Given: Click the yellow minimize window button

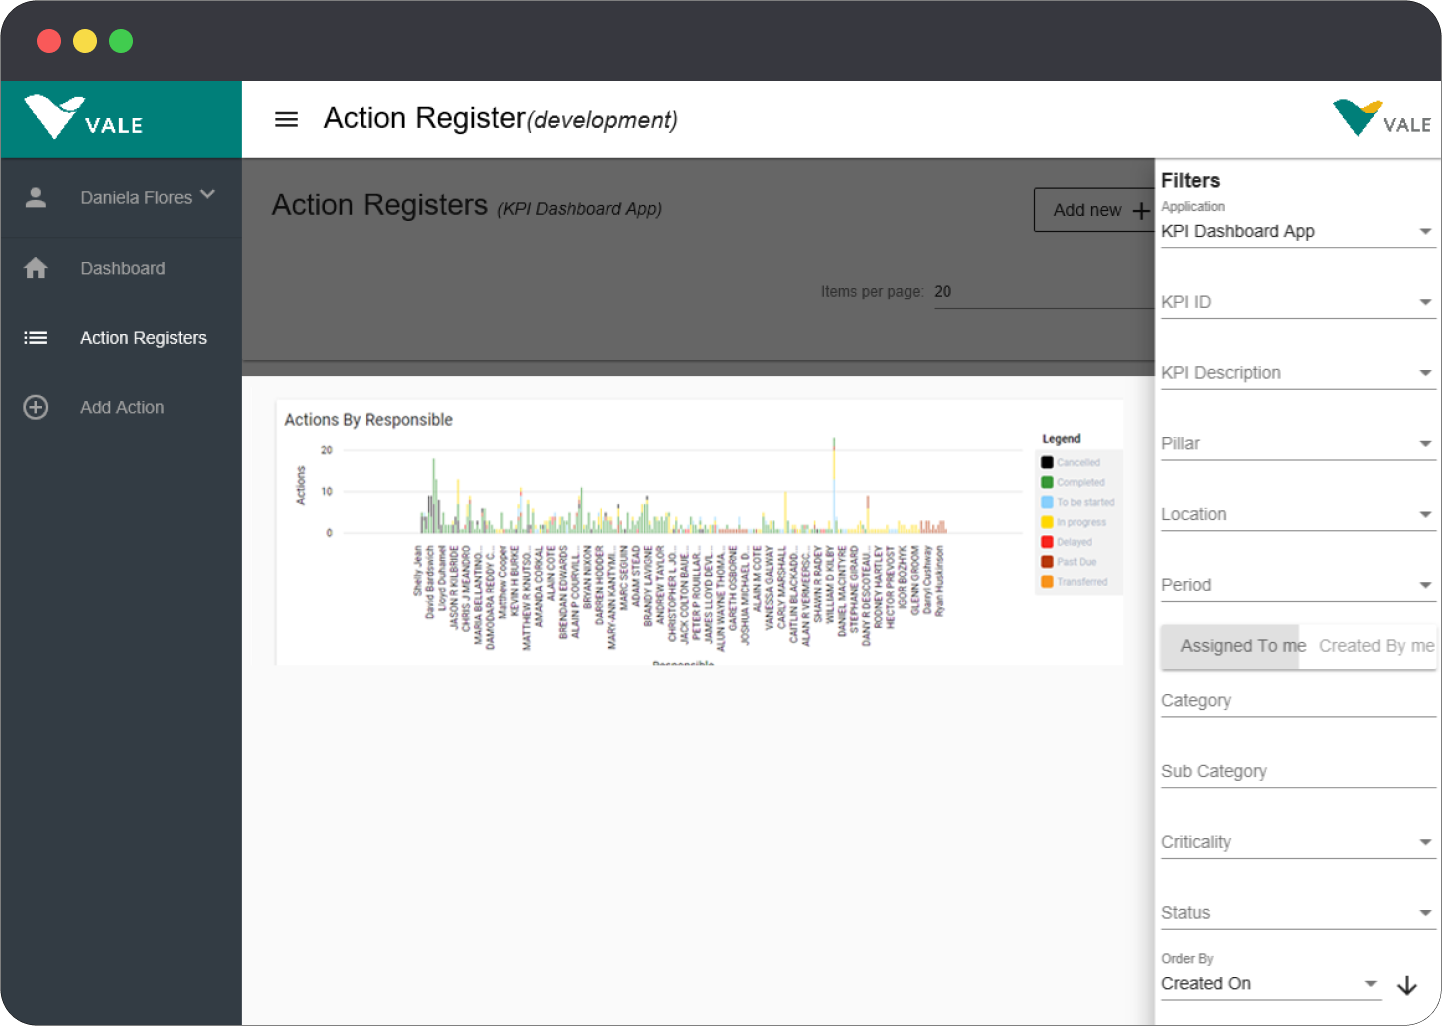Looking at the screenshot, I should (x=85, y=41).
